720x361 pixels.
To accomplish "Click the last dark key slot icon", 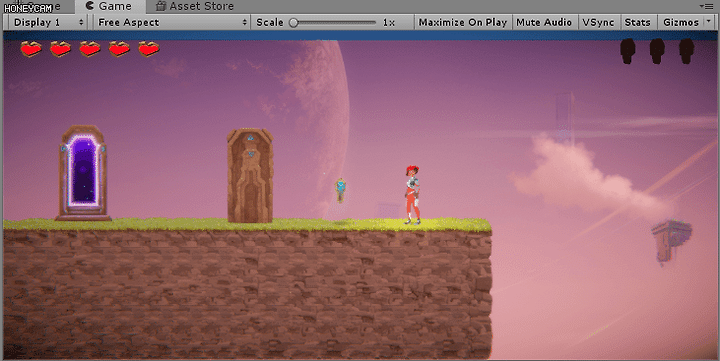I will point(686,51).
